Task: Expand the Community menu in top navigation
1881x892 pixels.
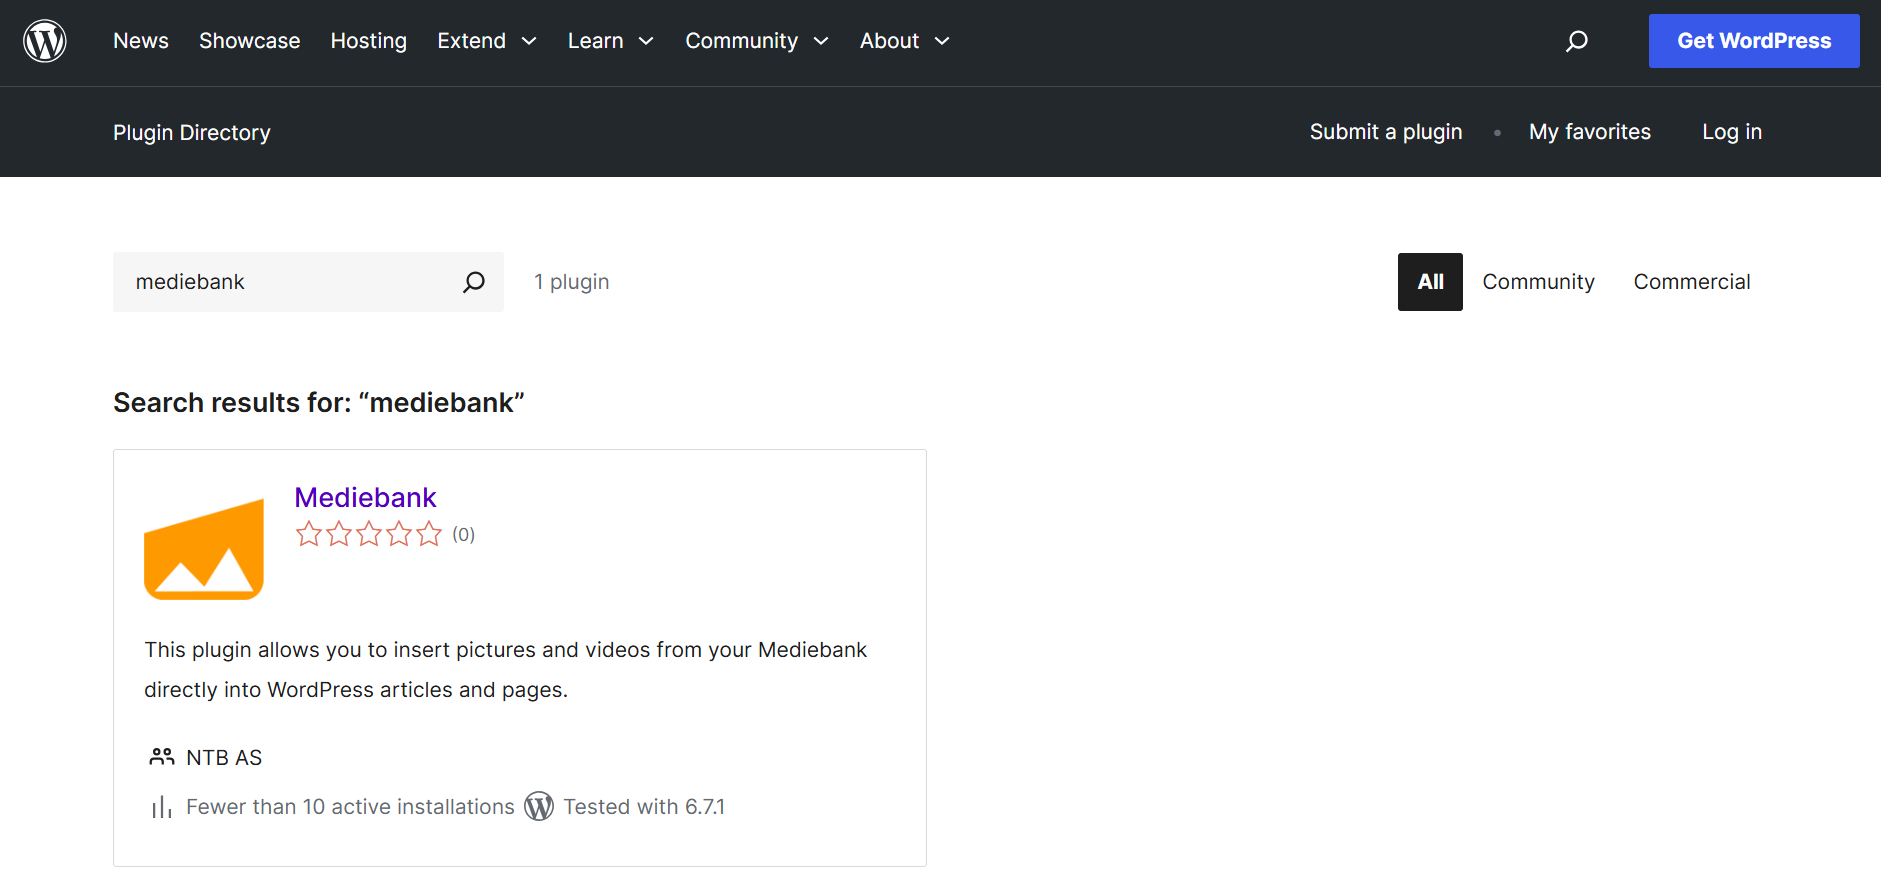Action: click(x=757, y=41)
